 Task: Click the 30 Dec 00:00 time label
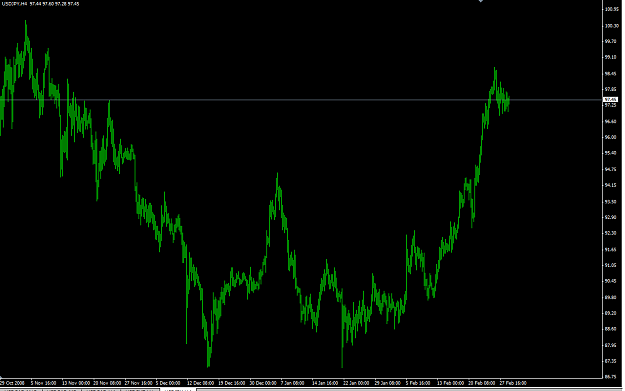(263, 383)
